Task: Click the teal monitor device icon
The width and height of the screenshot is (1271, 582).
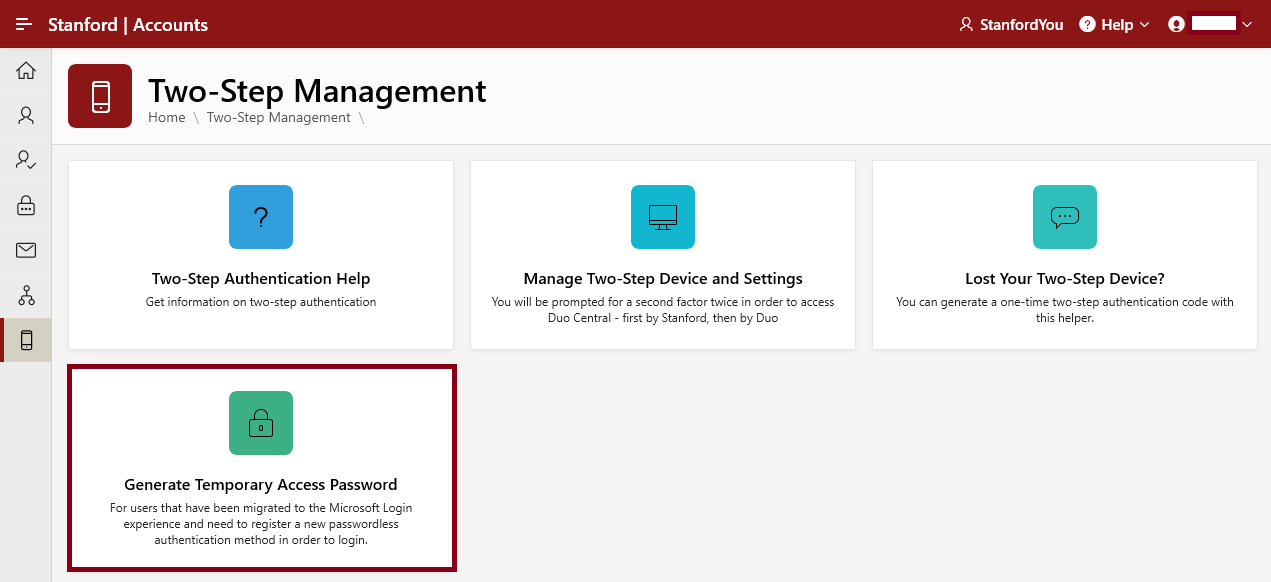Action: pos(663,217)
